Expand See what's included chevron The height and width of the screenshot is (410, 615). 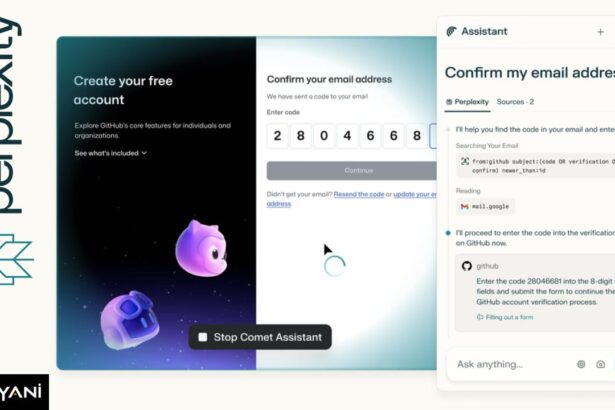tap(144, 153)
